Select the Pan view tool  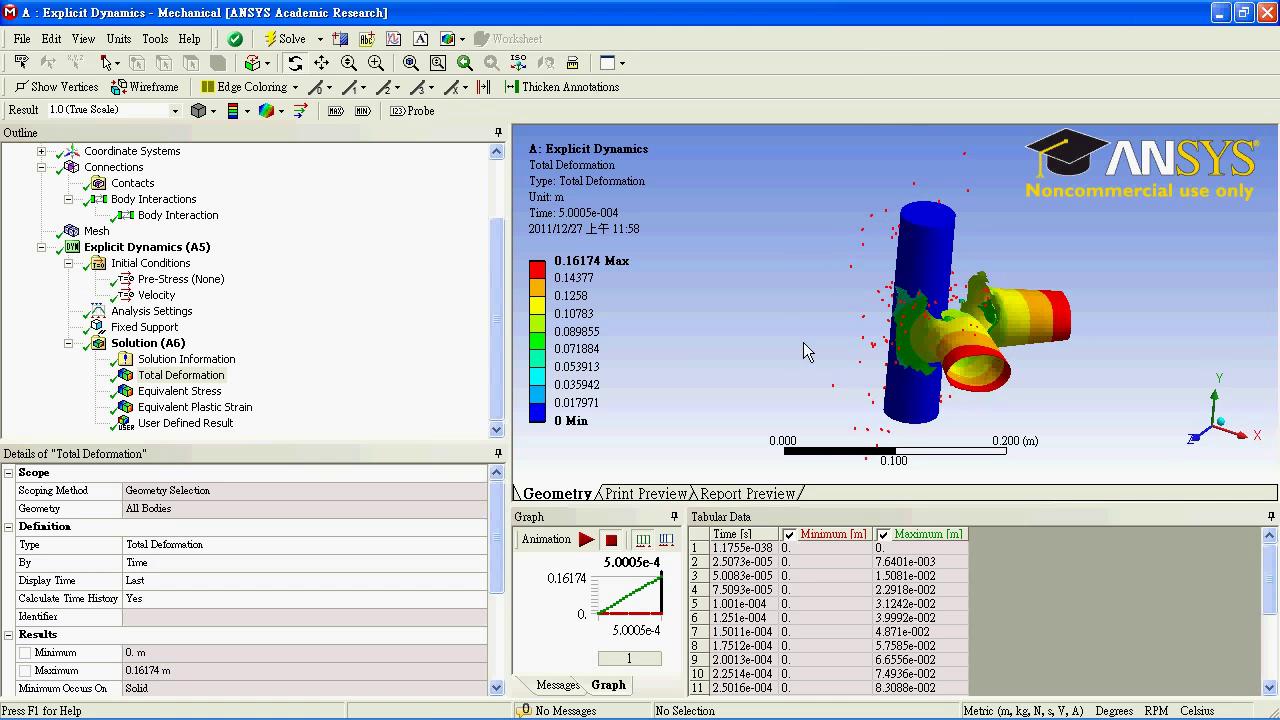point(322,63)
